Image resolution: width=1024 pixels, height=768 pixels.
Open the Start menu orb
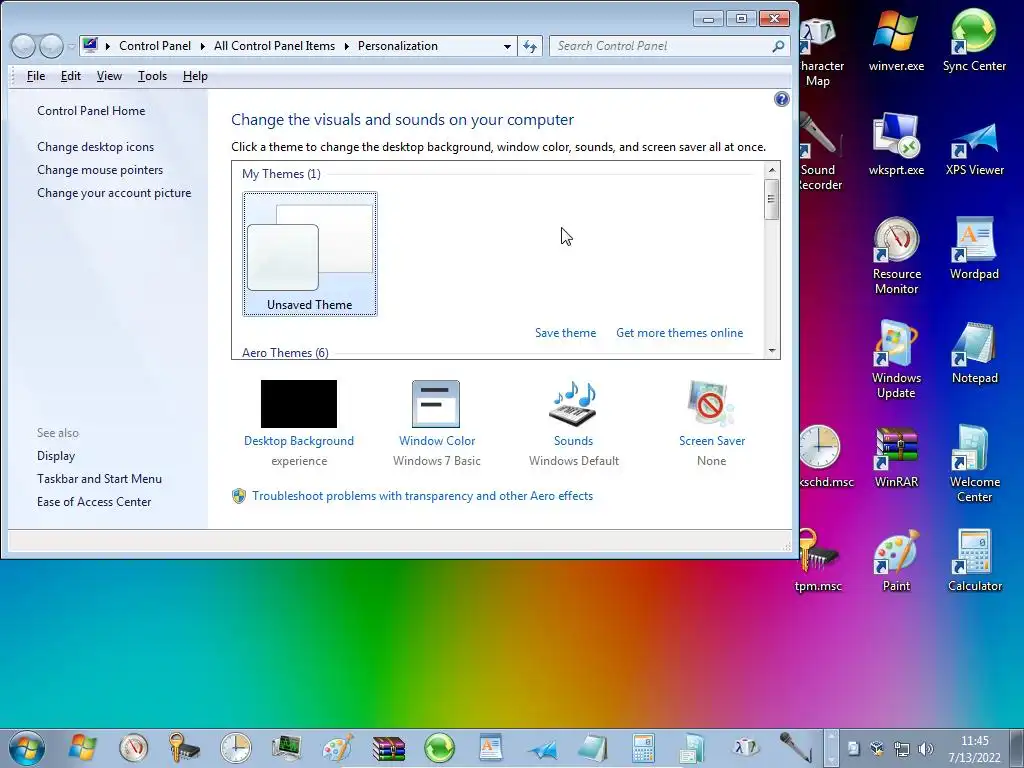point(27,748)
